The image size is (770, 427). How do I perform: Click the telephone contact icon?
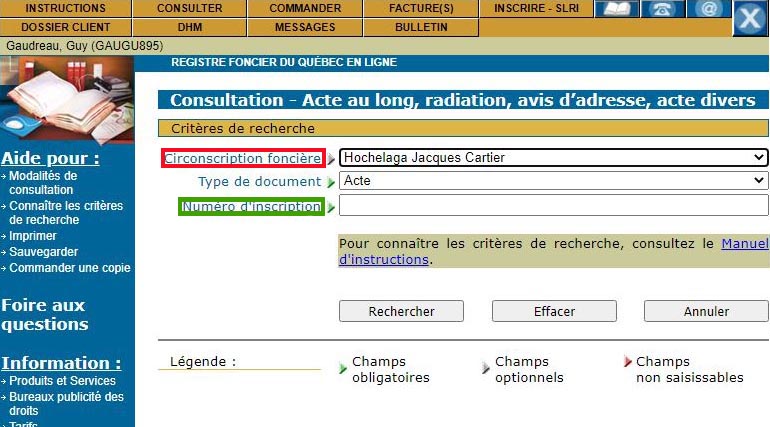tap(662, 9)
